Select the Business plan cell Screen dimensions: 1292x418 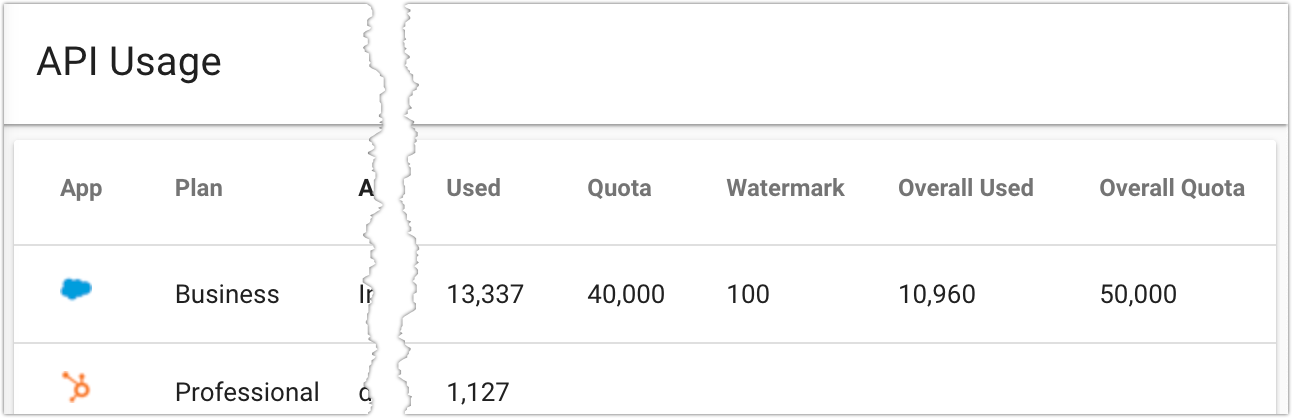pos(227,294)
